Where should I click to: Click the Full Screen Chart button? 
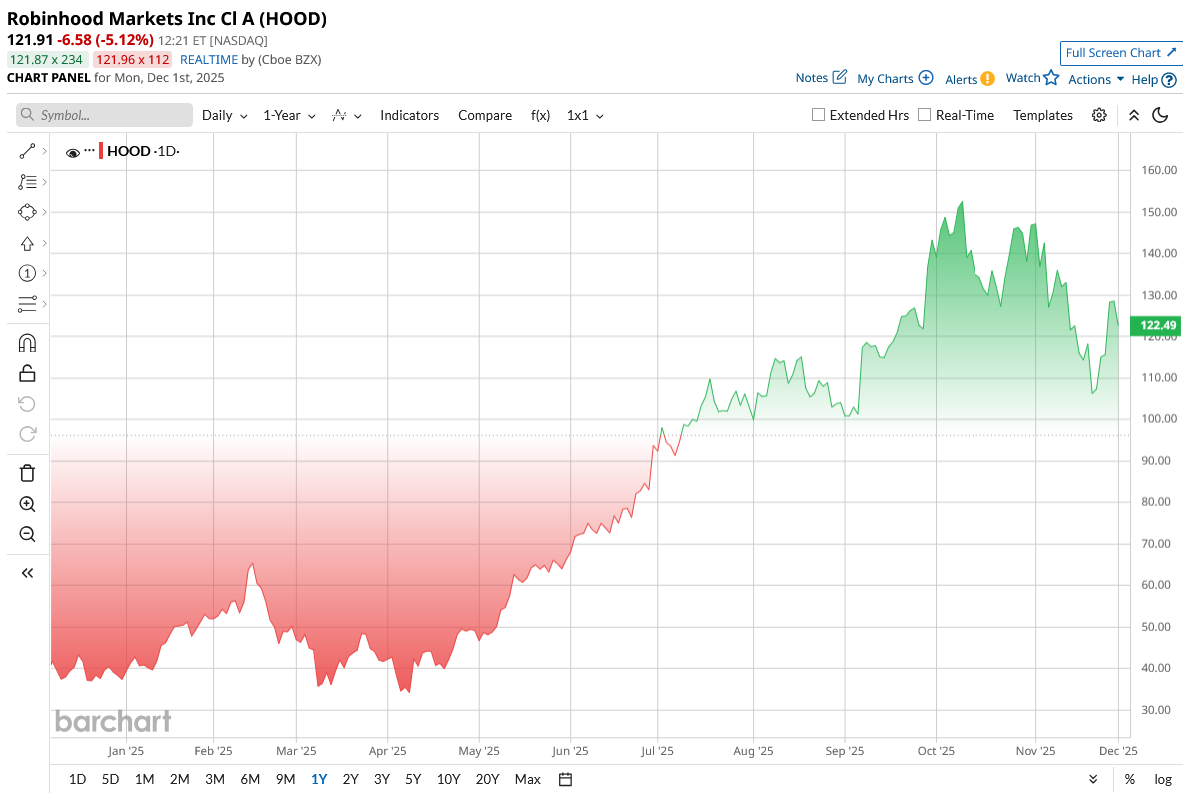[x=1119, y=53]
